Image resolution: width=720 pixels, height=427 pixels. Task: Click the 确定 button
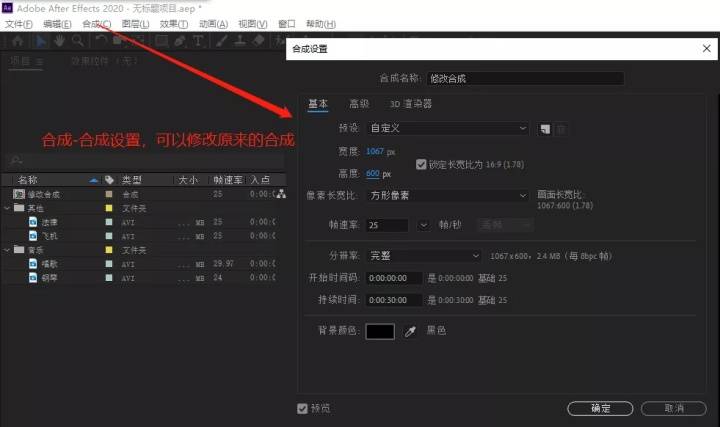(600, 408)
